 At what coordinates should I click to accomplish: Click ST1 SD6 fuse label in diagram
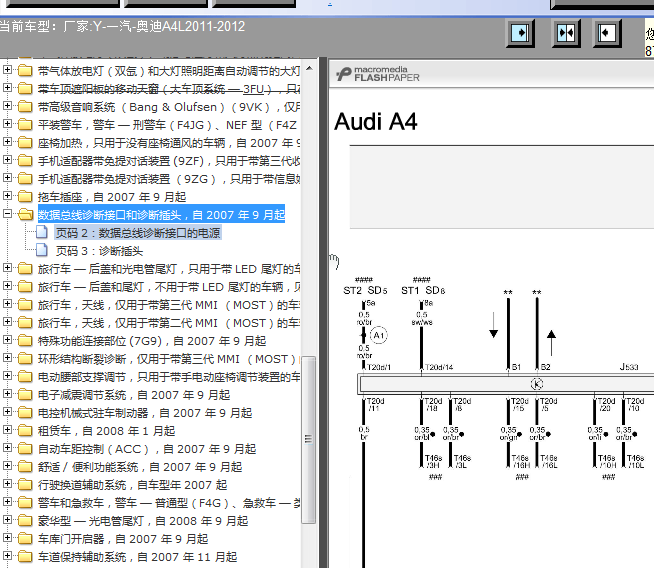click(x=423, y=290)
